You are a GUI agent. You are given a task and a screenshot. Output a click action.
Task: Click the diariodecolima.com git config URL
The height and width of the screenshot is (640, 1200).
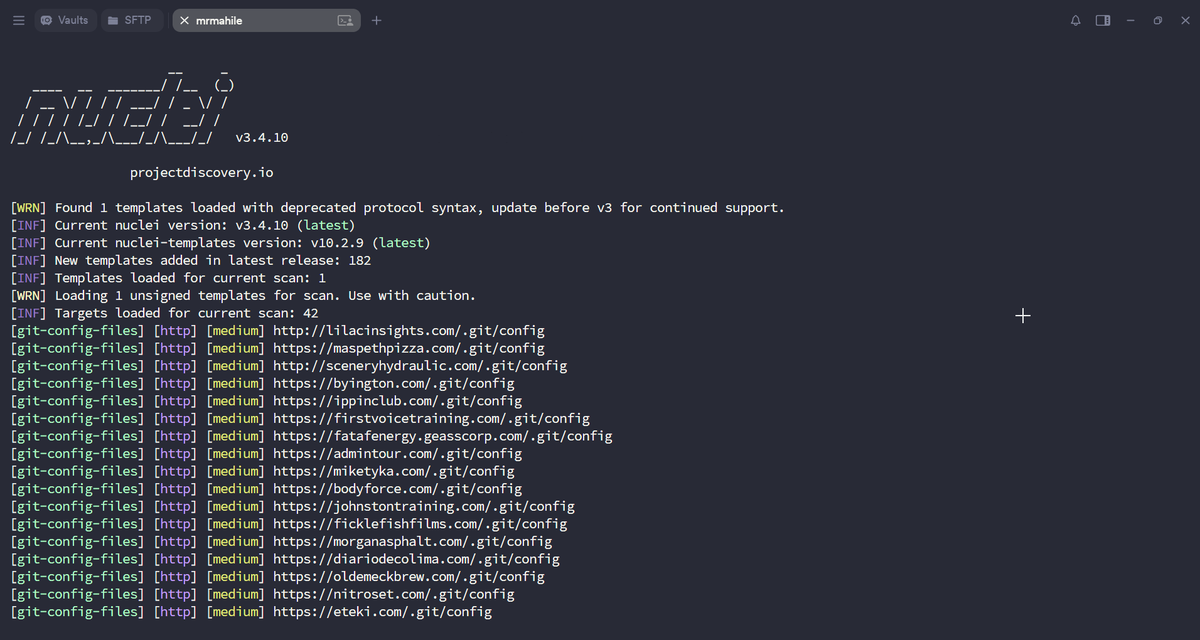[416, 559]
